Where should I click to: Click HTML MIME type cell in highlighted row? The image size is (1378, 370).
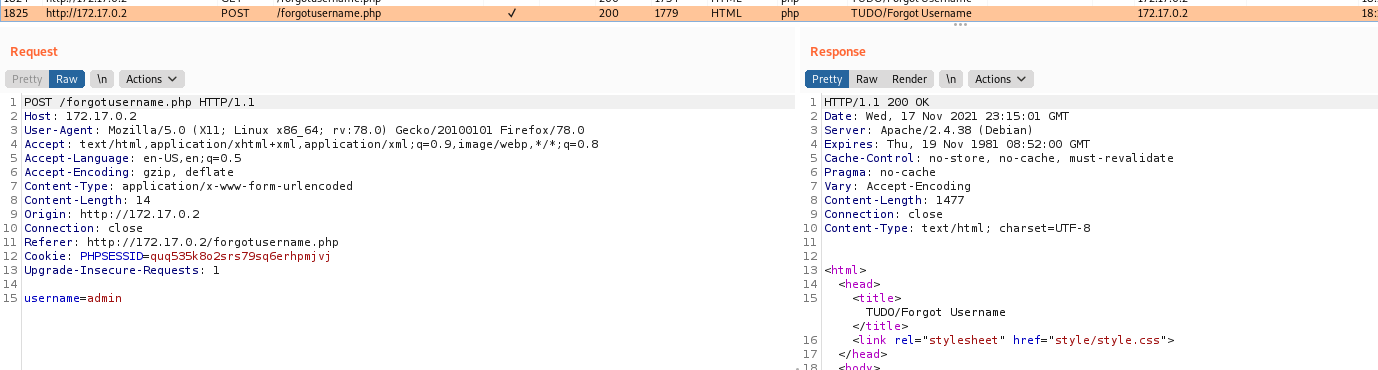(726, 15)
